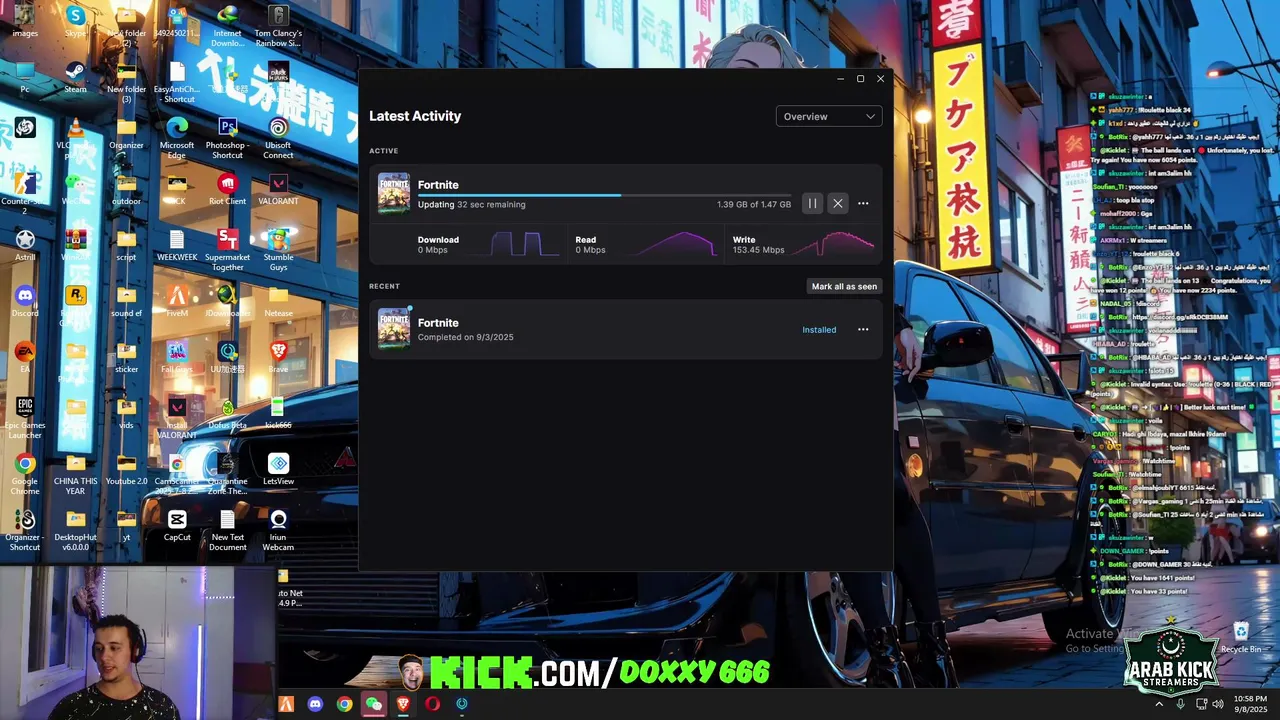Open Discord from the taskbar
This screenshot has width=1280, height=720.
[x=315, y=704]
